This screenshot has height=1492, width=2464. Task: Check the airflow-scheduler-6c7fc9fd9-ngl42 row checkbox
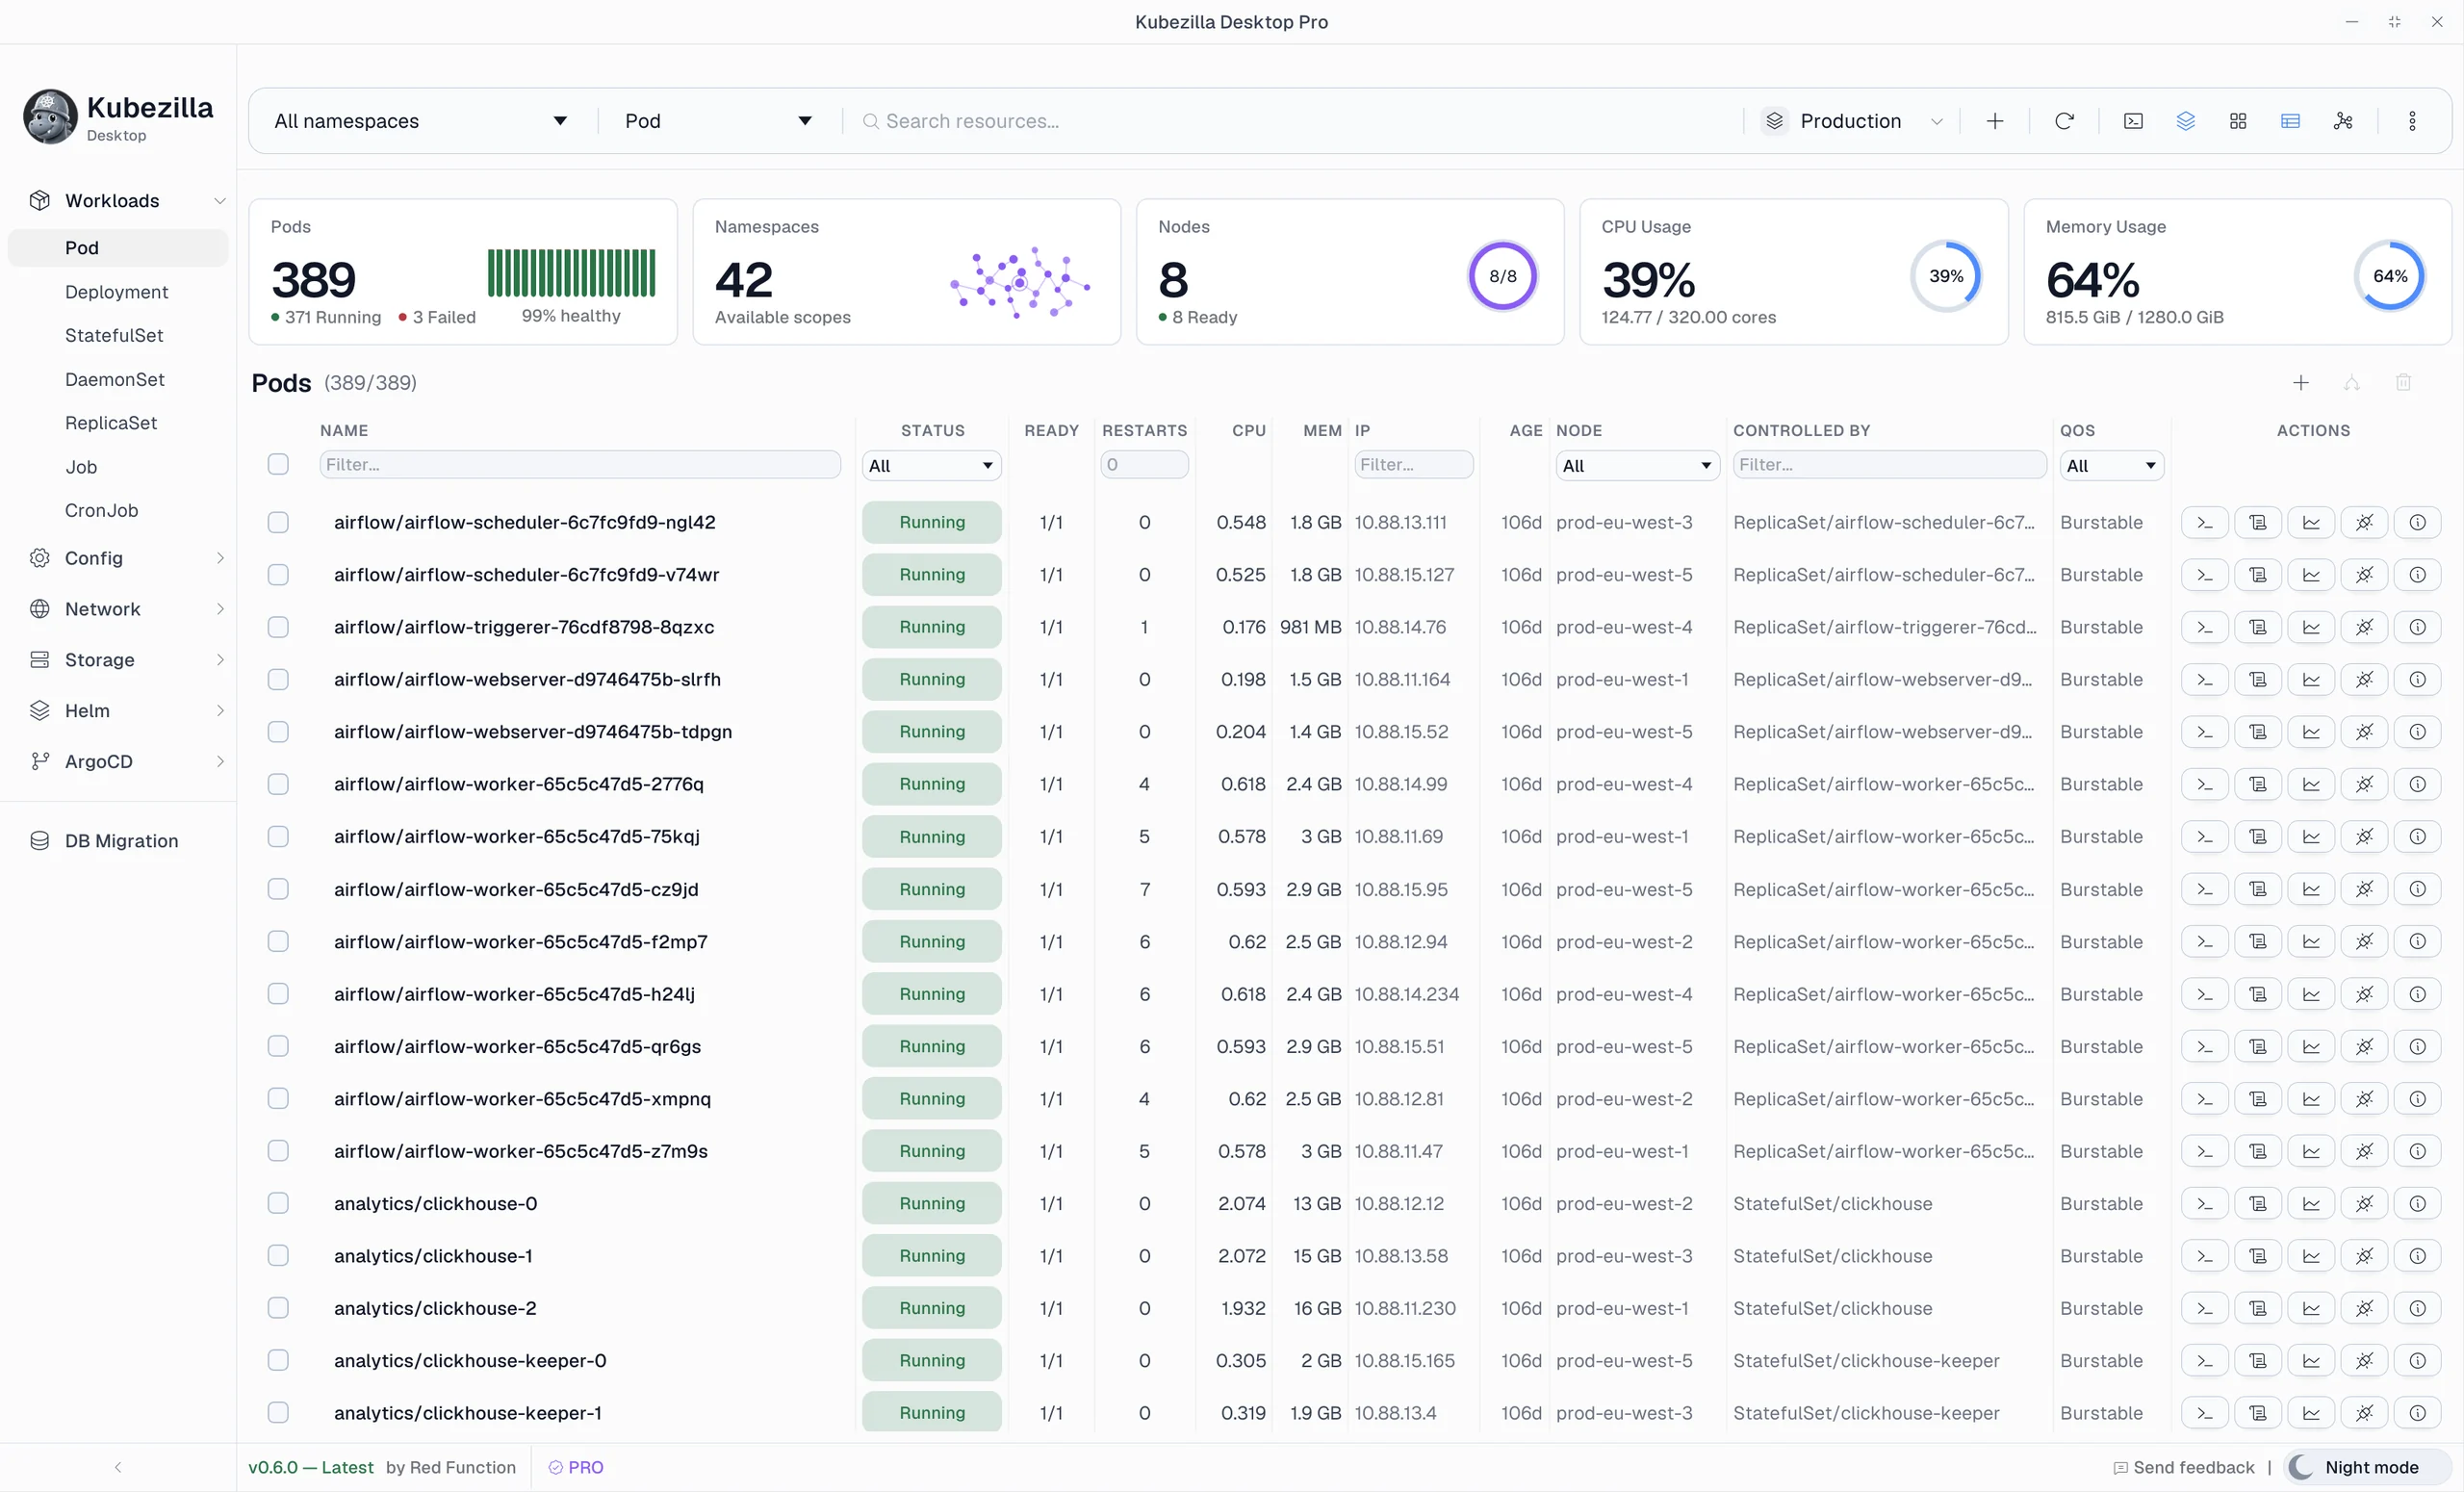[x=278, y=522]
